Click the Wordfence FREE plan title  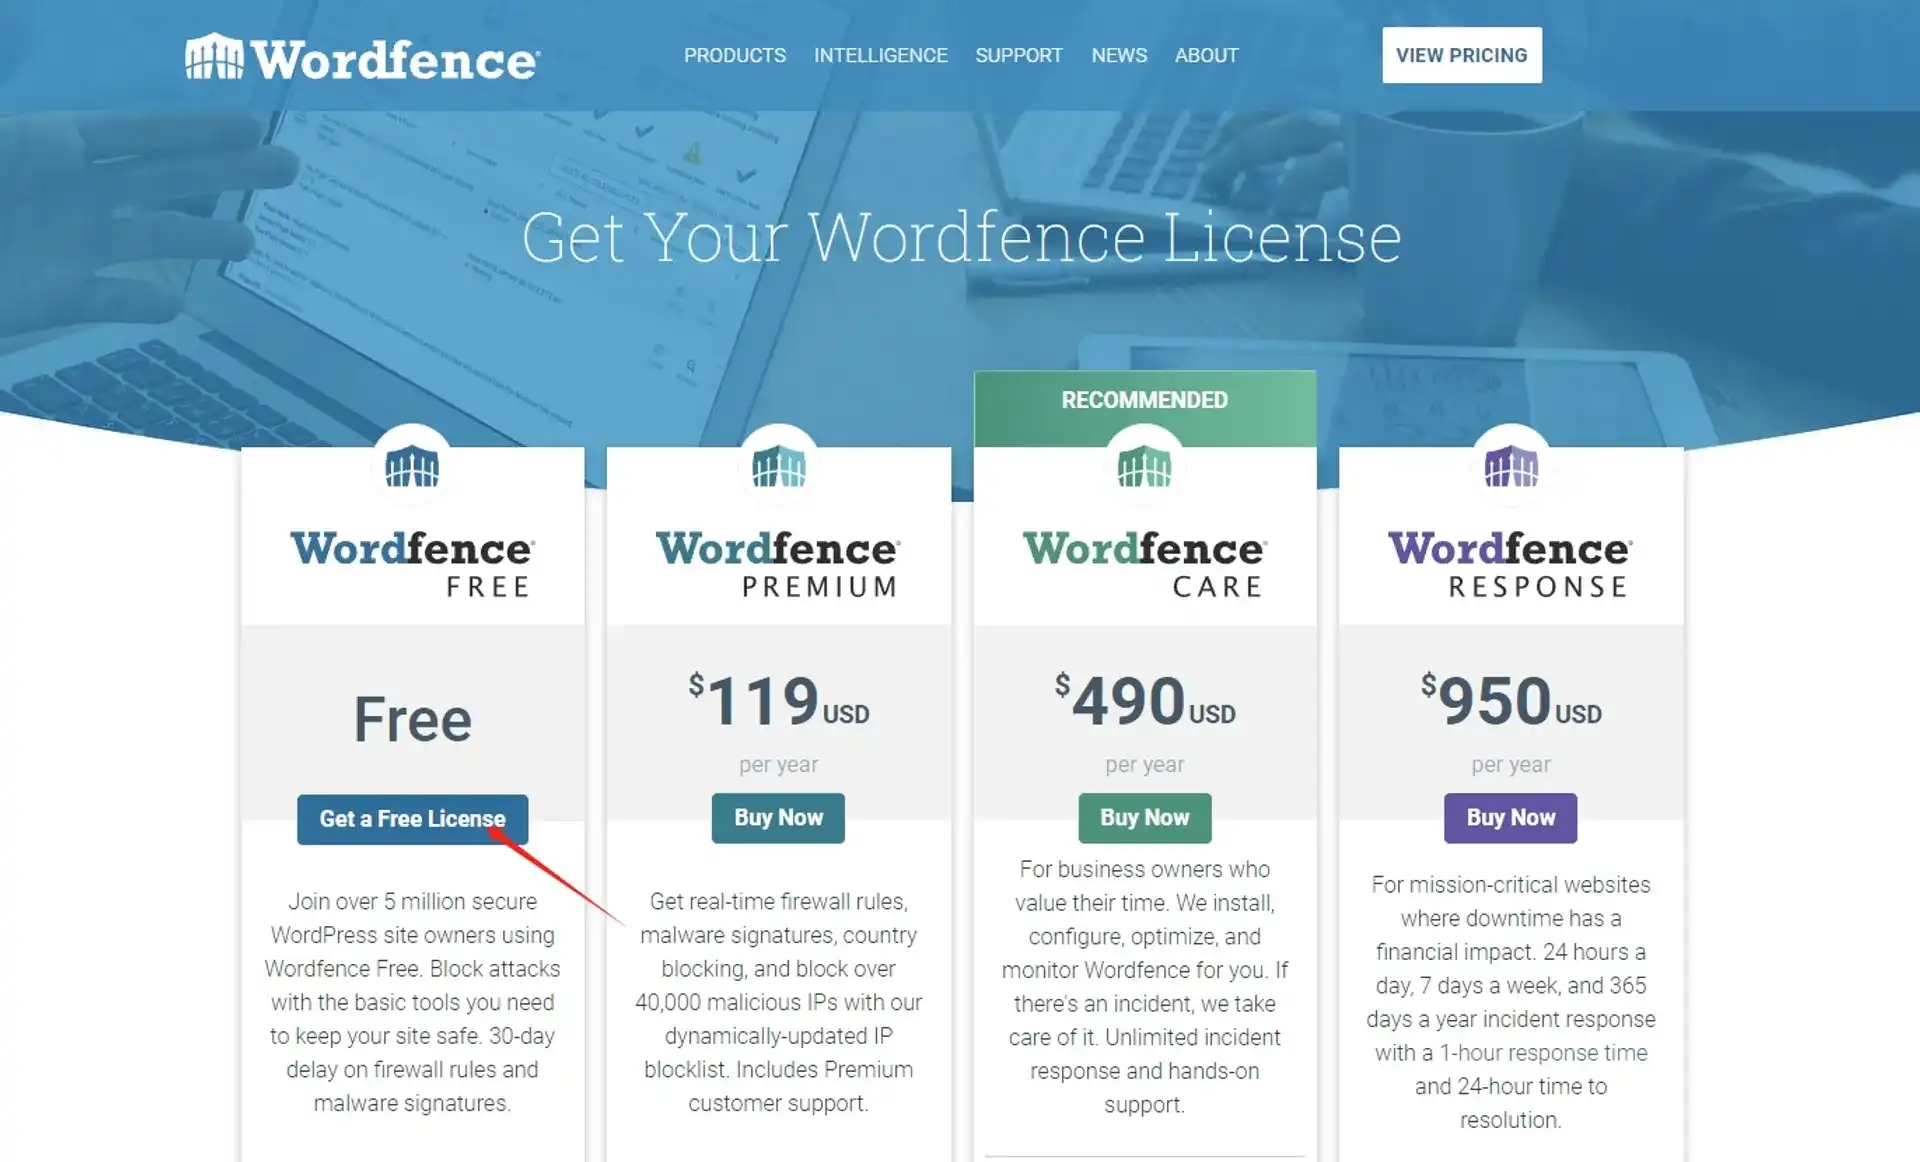coord(412,564)
